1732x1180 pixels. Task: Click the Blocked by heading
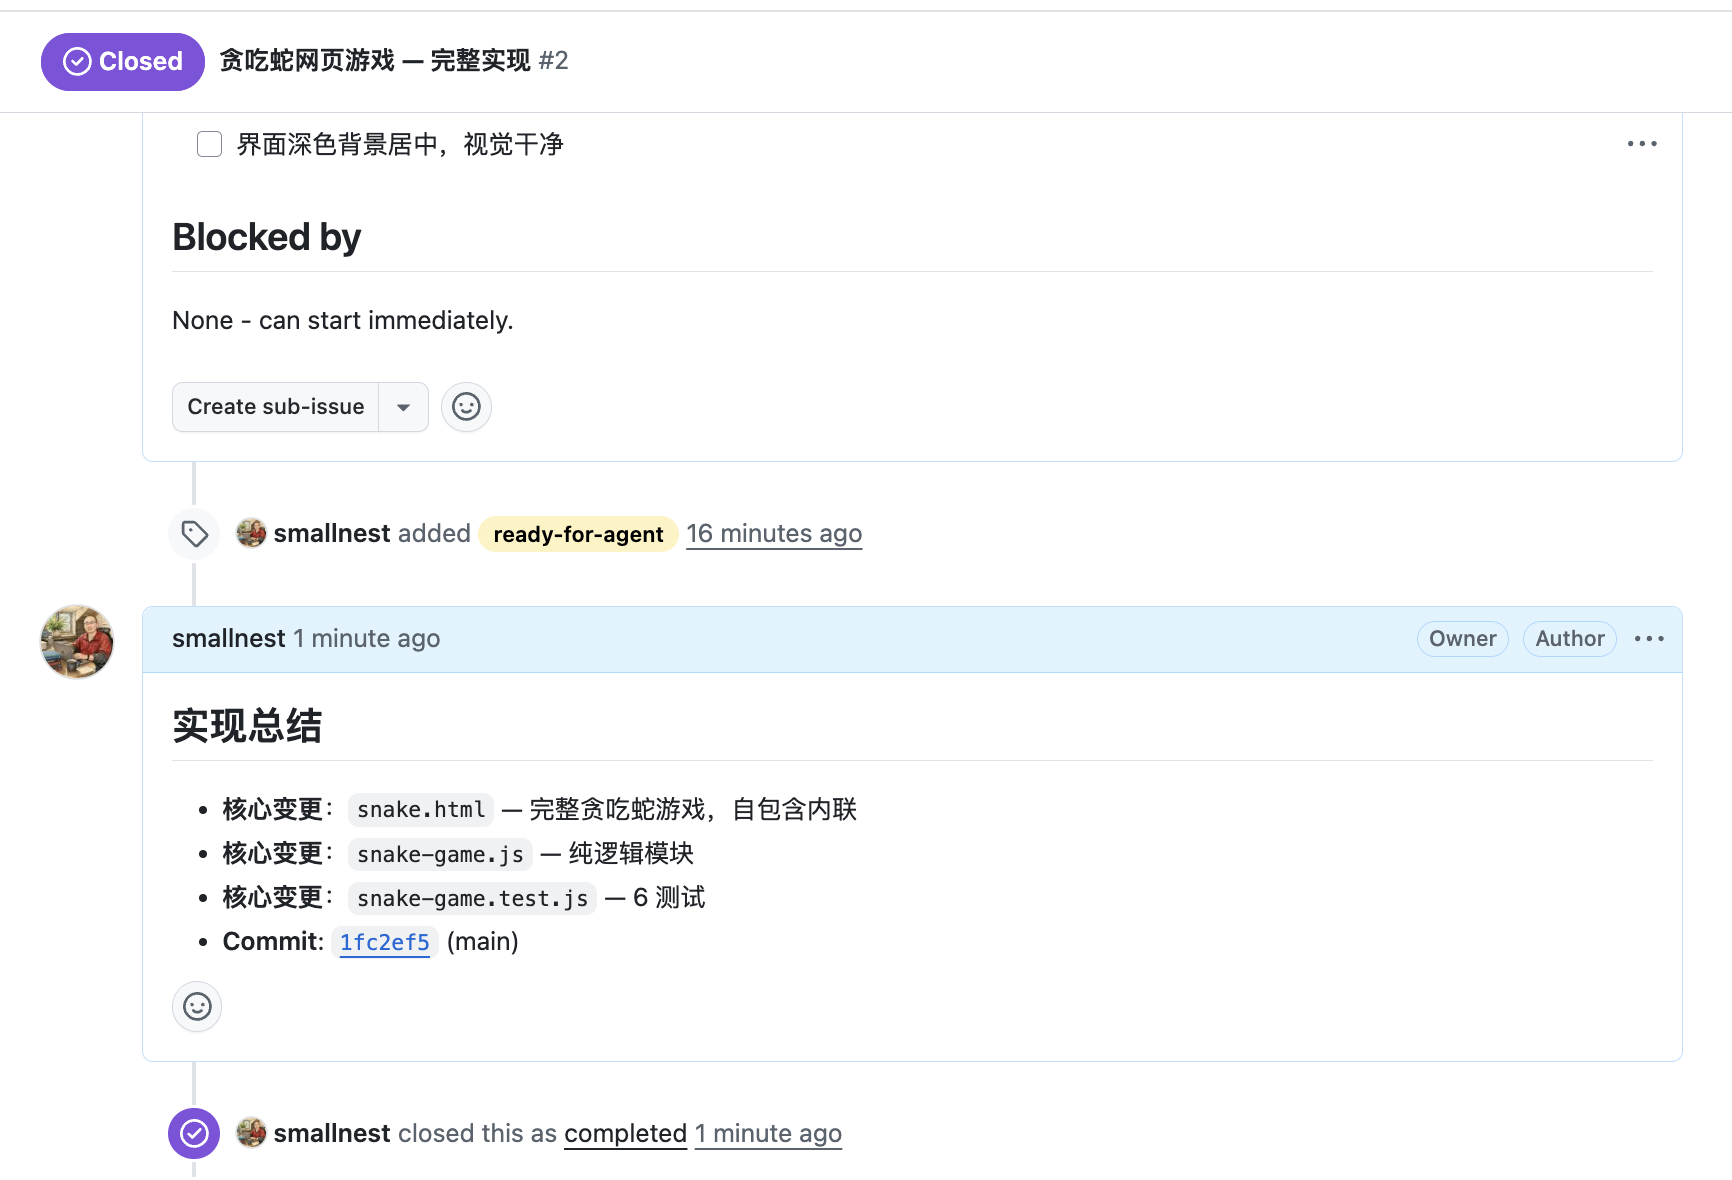pos(267,237)
